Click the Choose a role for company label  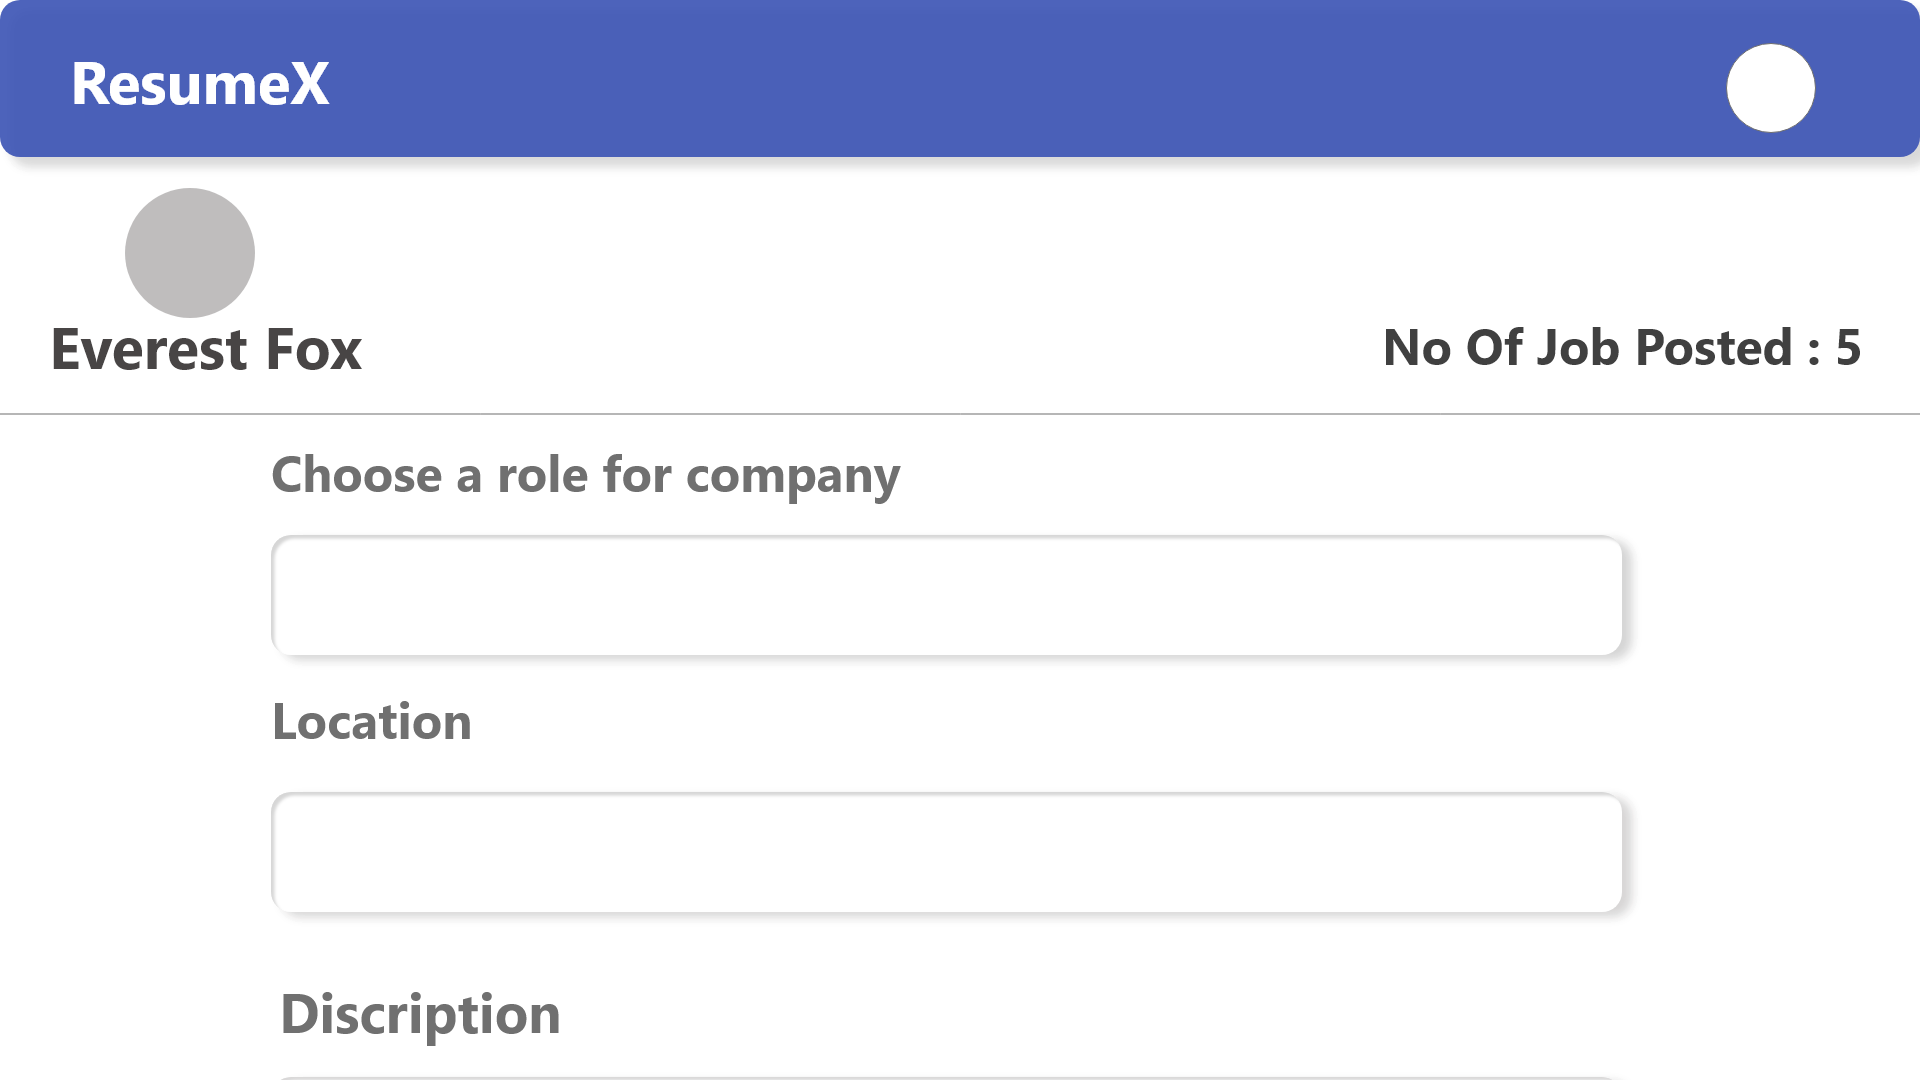coord(586,476)
